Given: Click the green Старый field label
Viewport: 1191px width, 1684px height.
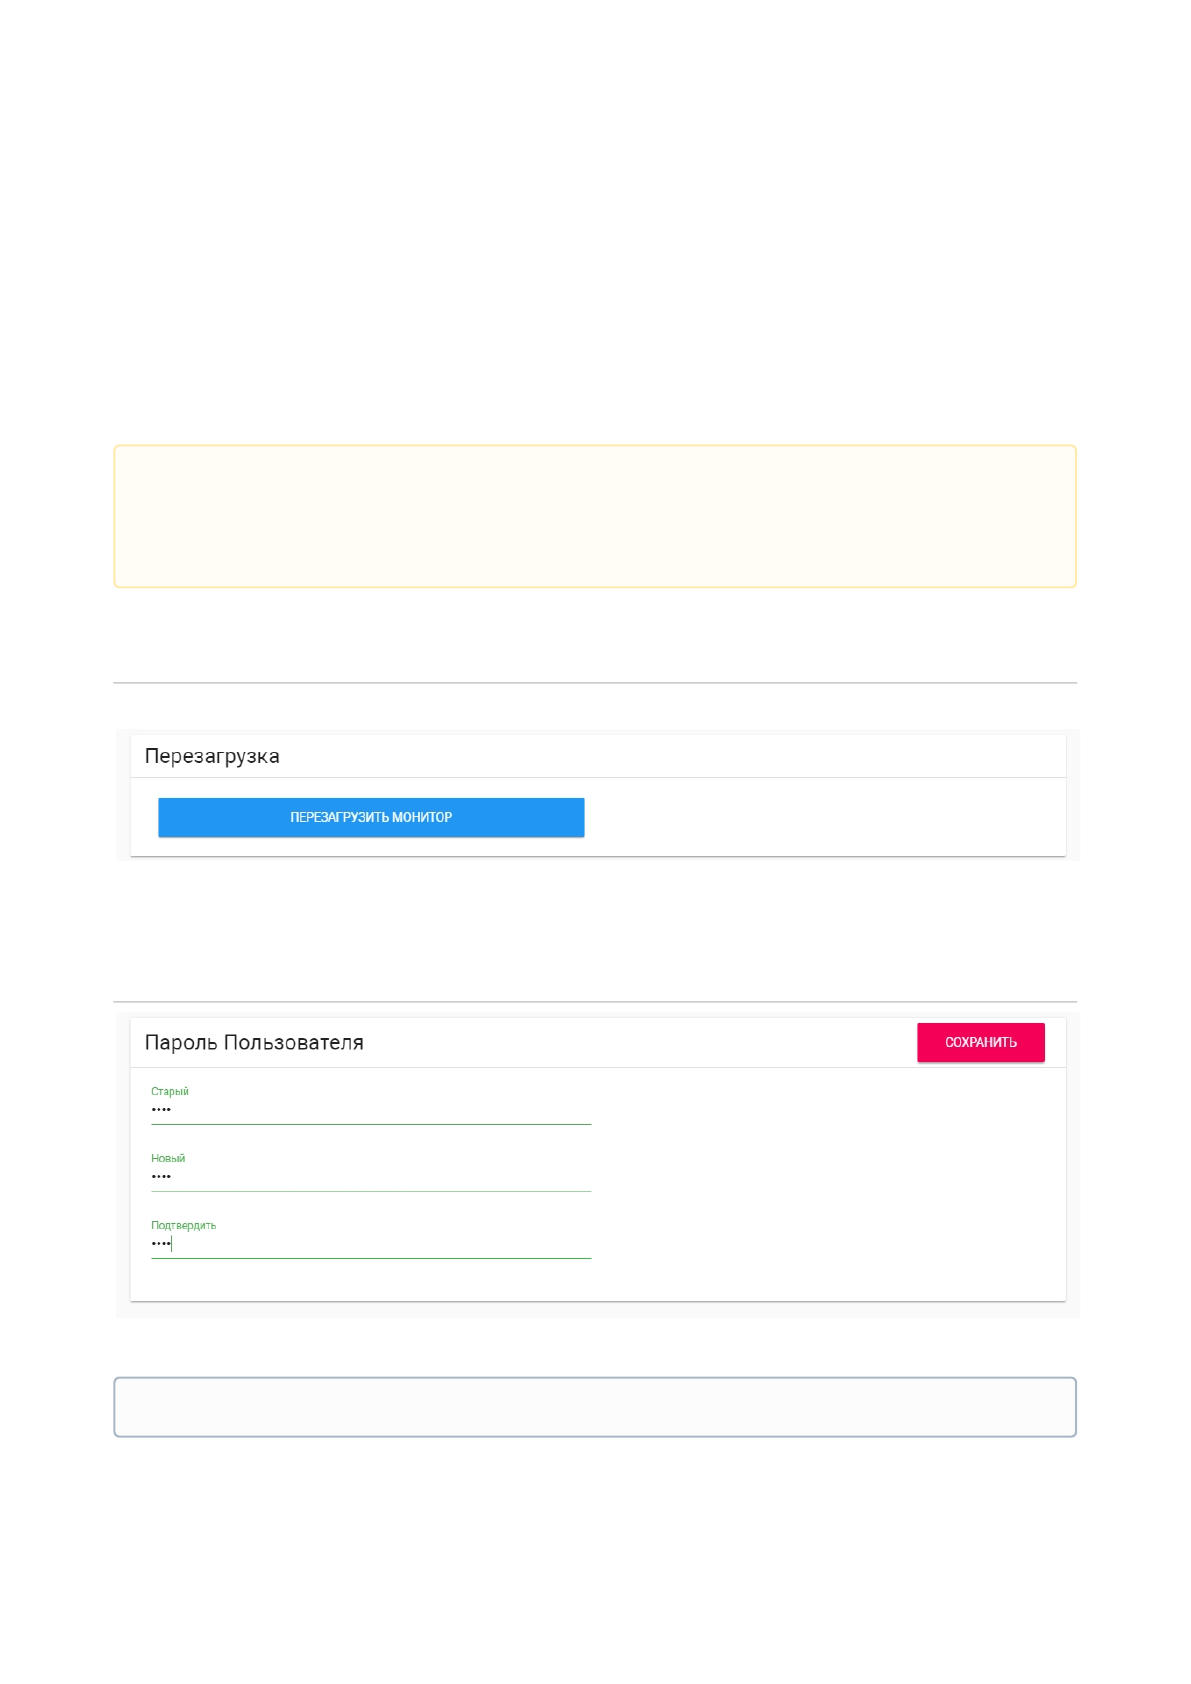Looking at the screenshot, I should 170,1091.
